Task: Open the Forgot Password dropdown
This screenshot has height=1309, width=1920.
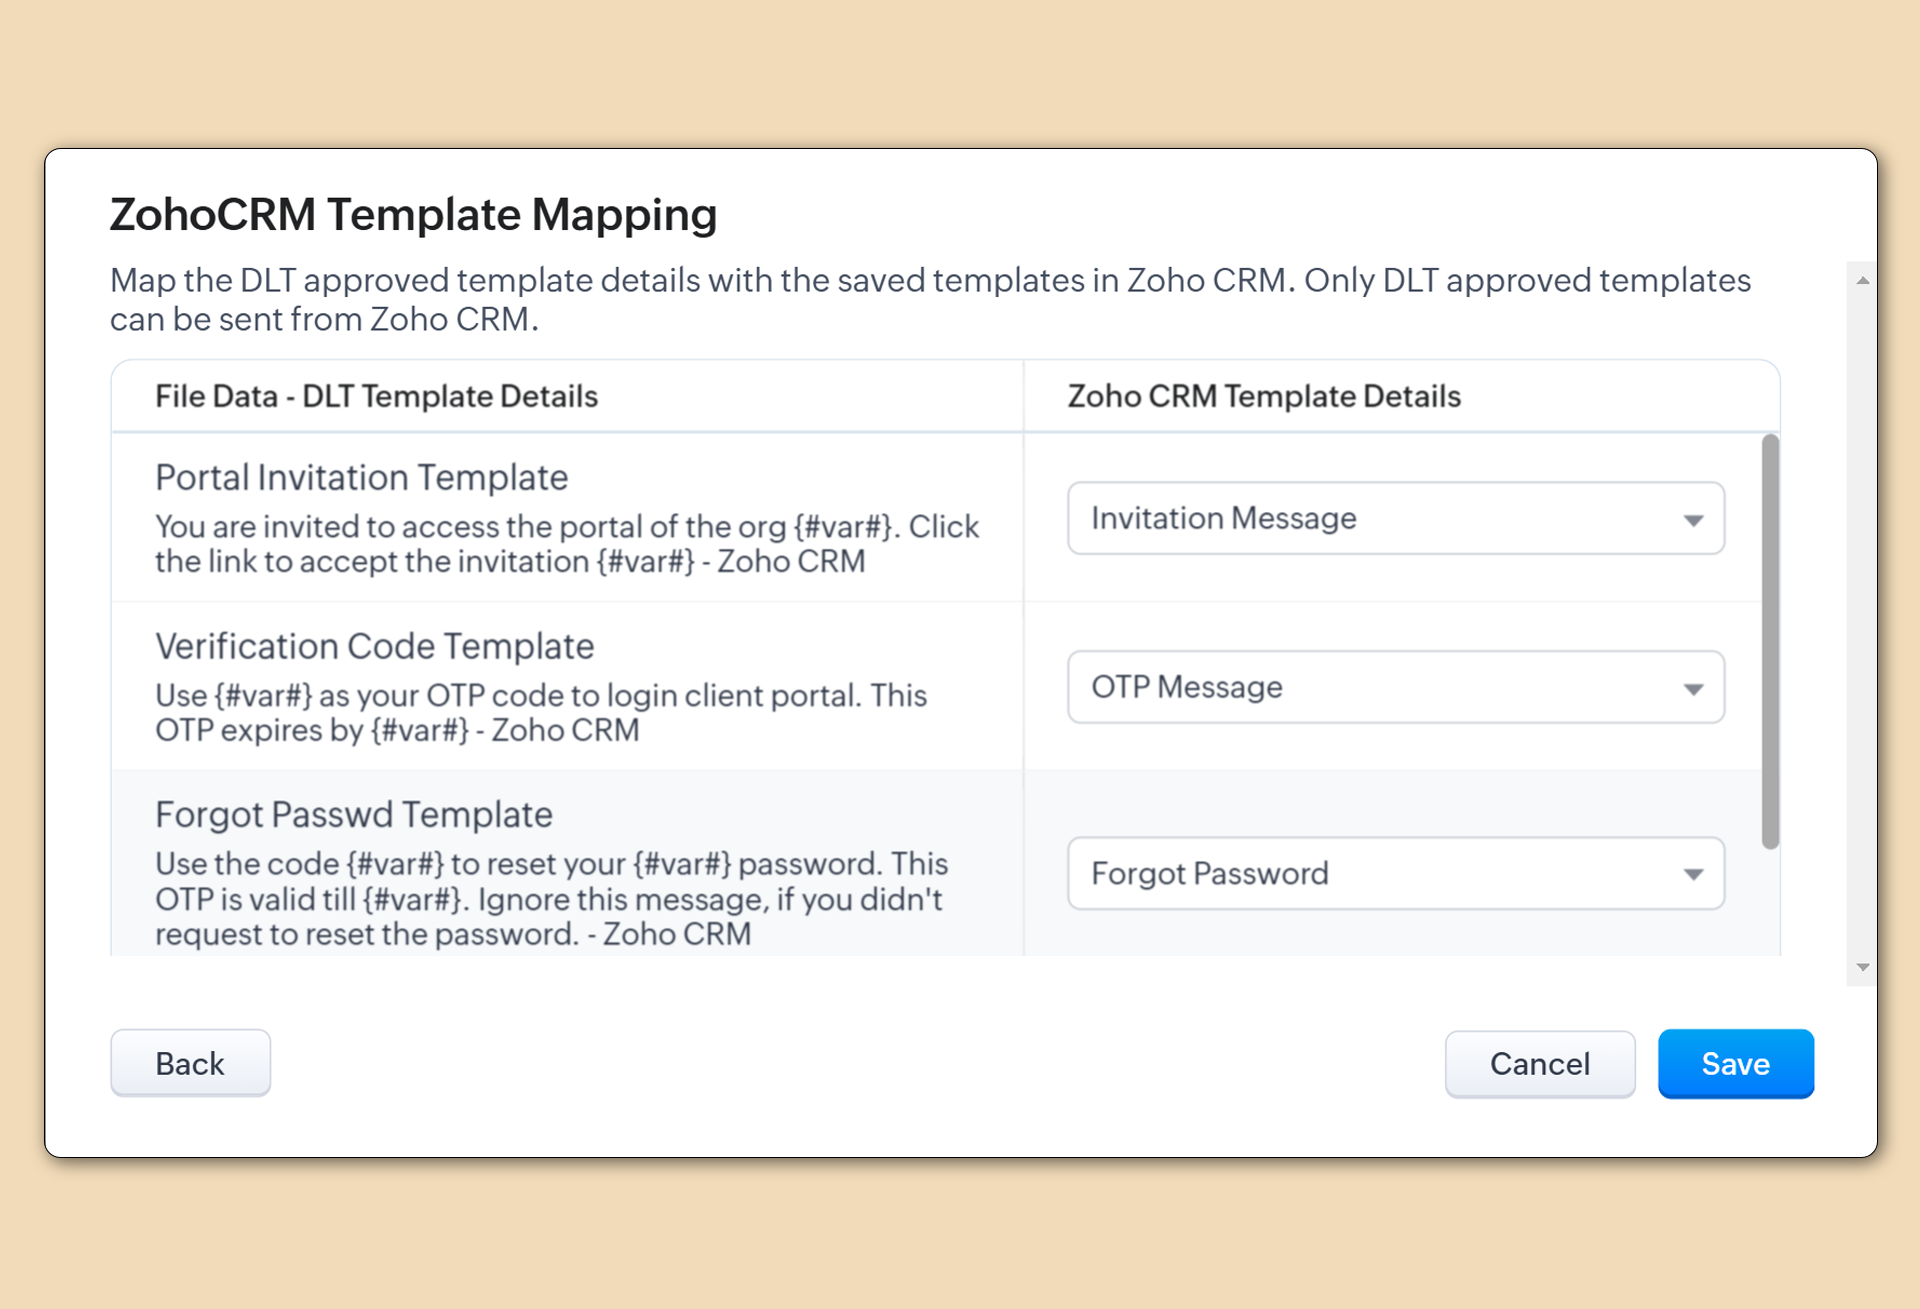Action: tap(1395, 874)
